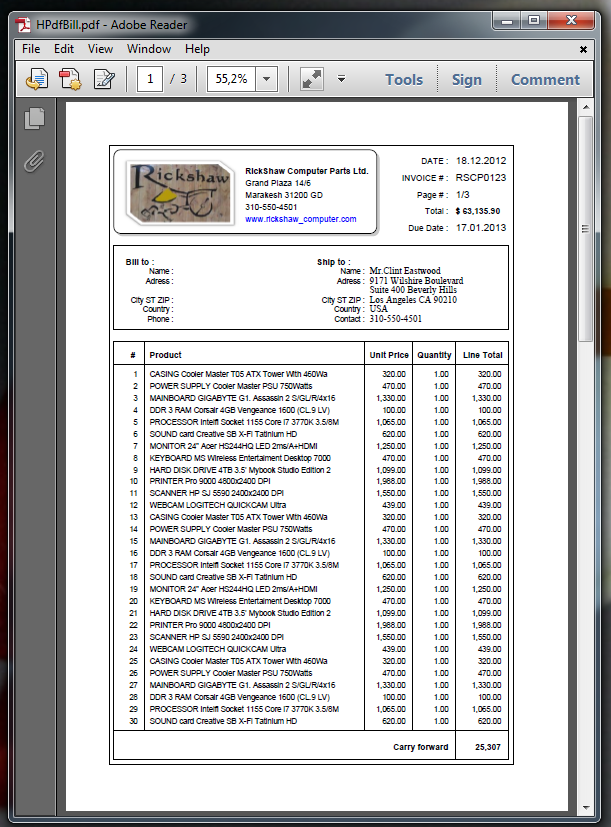Screen dimensions: 611x827
Task: Open the attachments paperclip panel
Action: [x=34, y=161]
